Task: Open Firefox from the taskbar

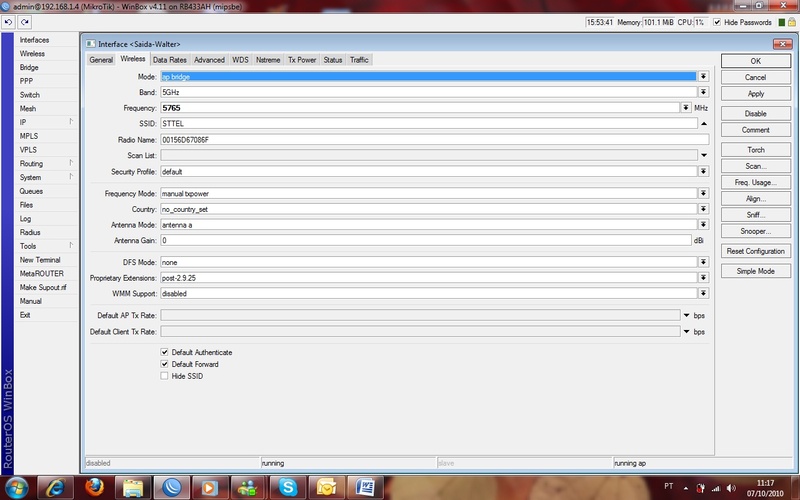Action: click(94, 488)
